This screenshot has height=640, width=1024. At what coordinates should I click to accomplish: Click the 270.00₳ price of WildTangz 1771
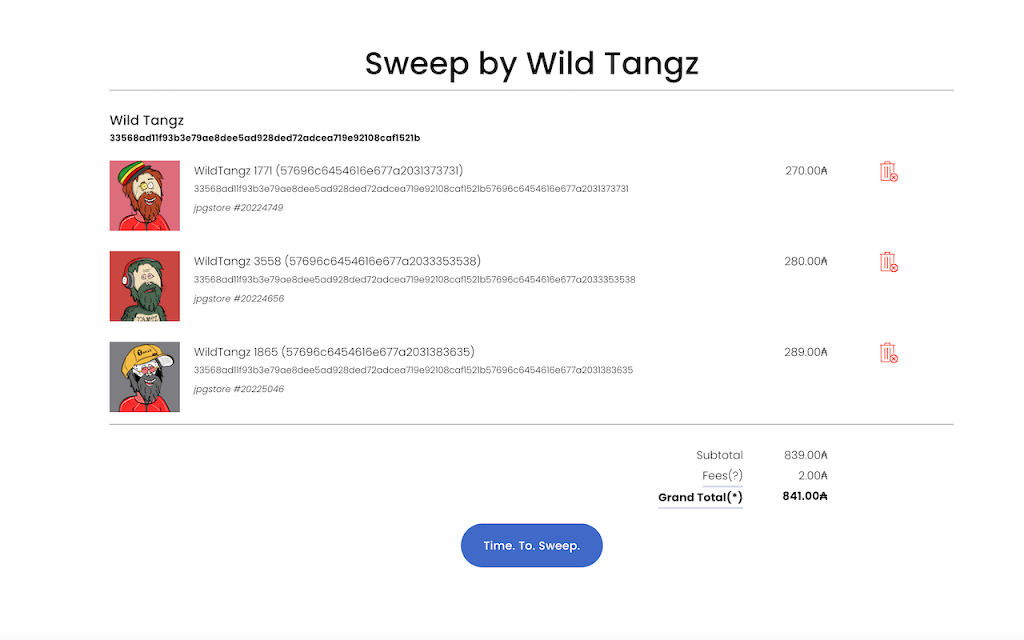(806, 170)
